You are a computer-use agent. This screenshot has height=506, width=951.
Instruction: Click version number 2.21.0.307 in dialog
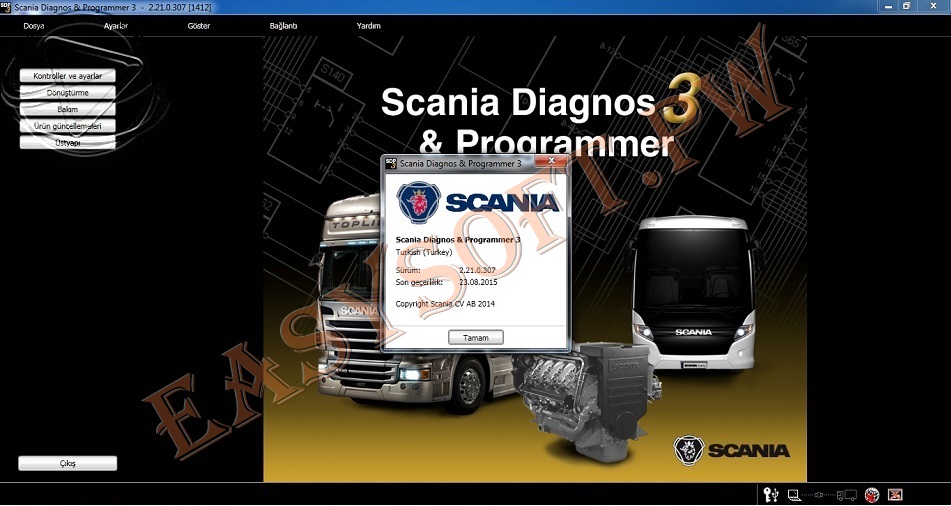click(x=477, y=271)
